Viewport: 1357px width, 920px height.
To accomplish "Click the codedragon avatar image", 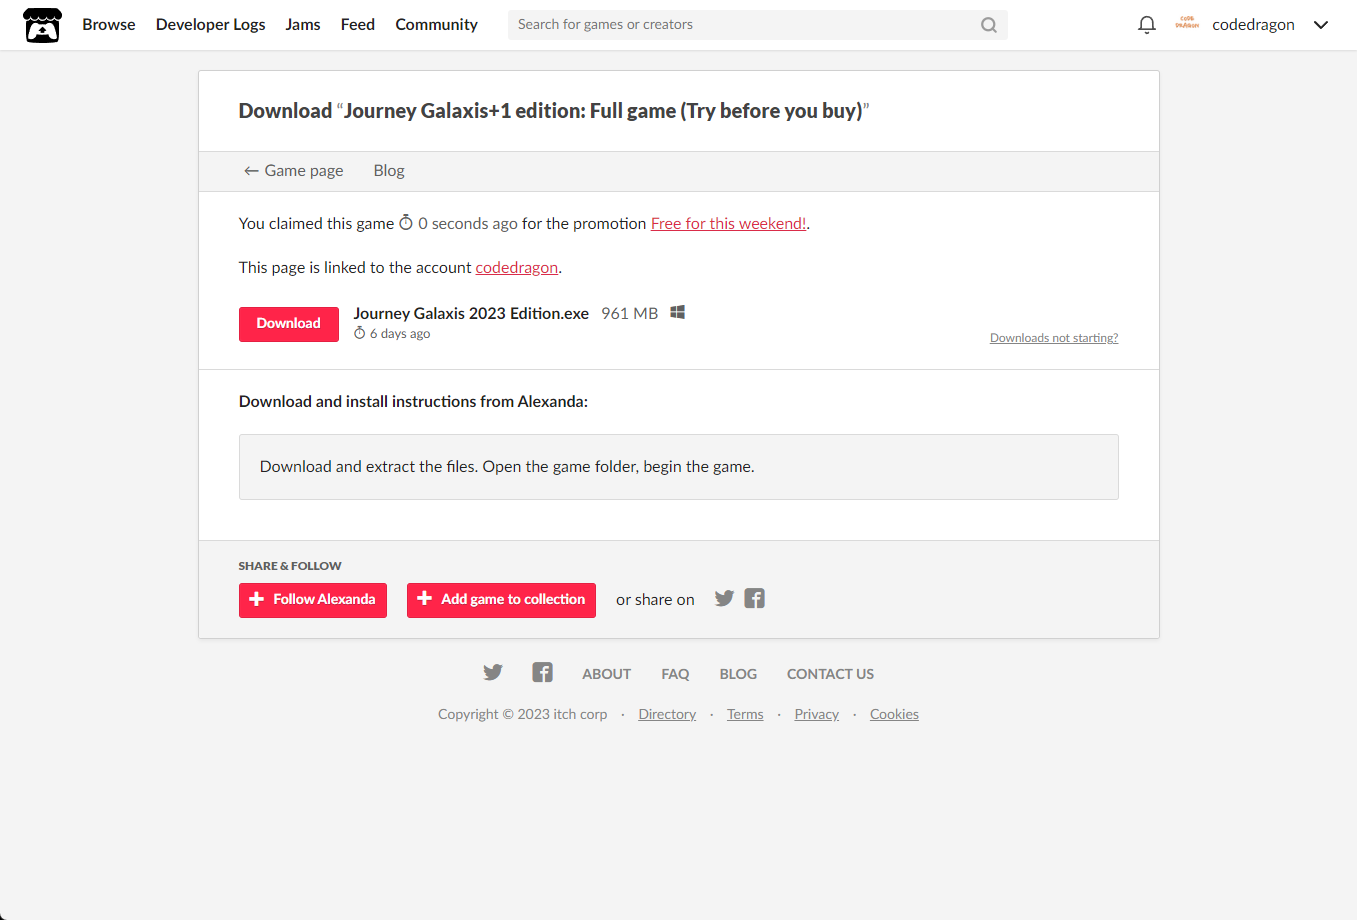I will (x=1187, y=24).
